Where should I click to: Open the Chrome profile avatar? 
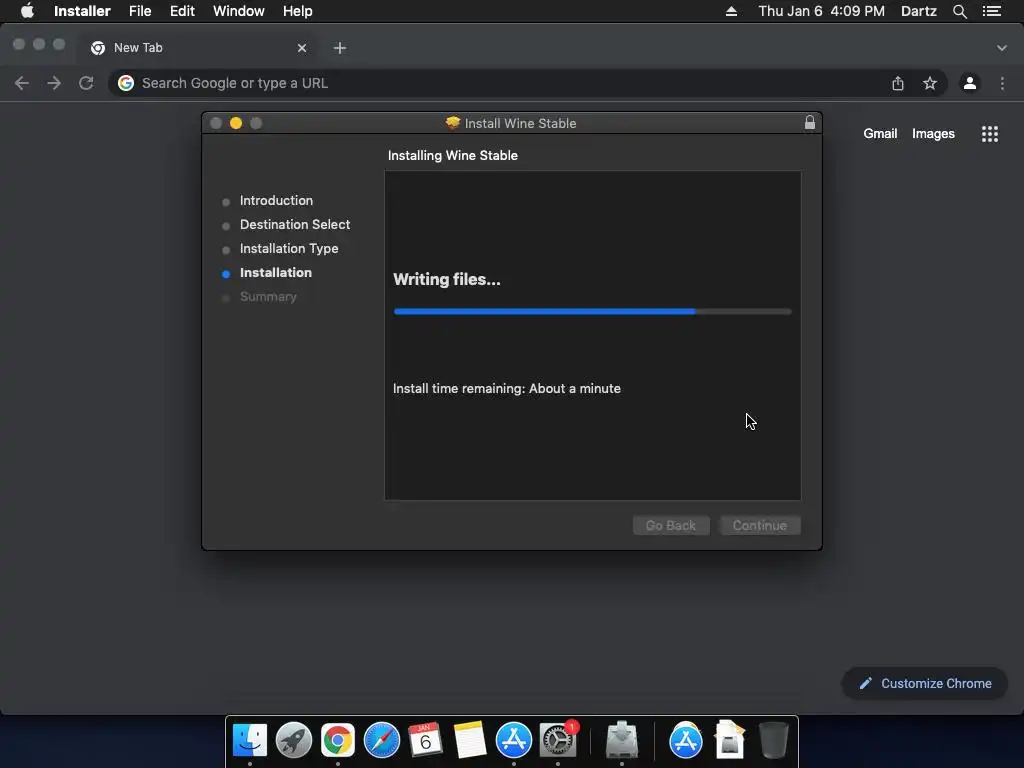coord(970,83)
